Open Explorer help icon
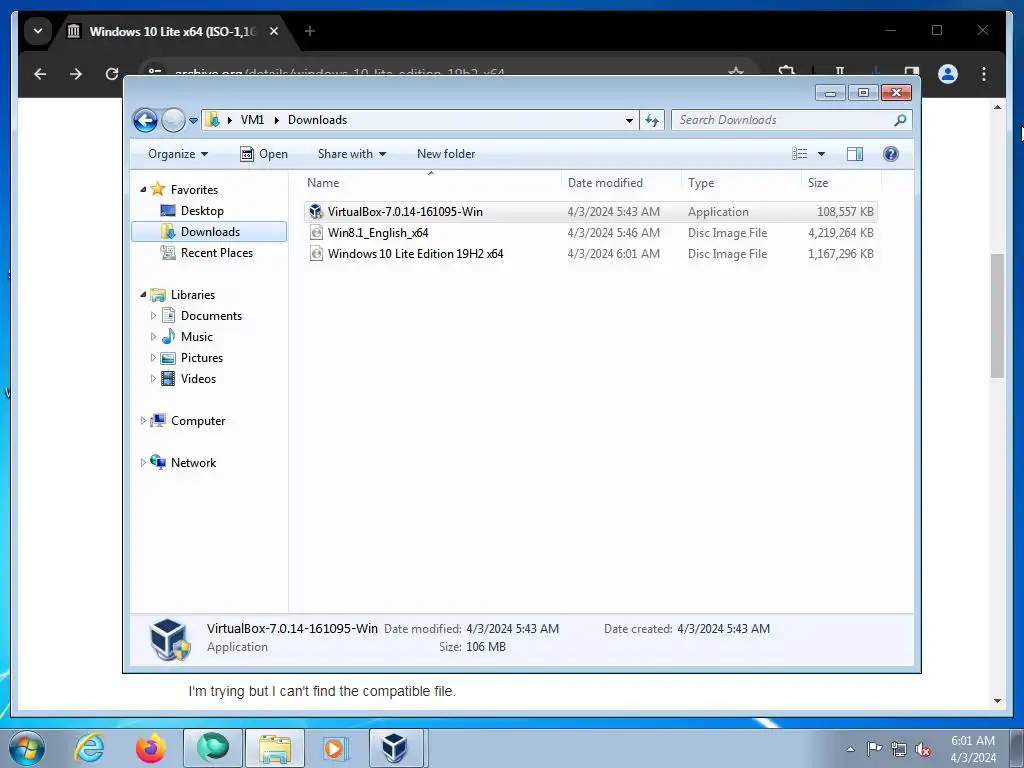The height and width of the screenshot is (768, 1024). [891, 154]
